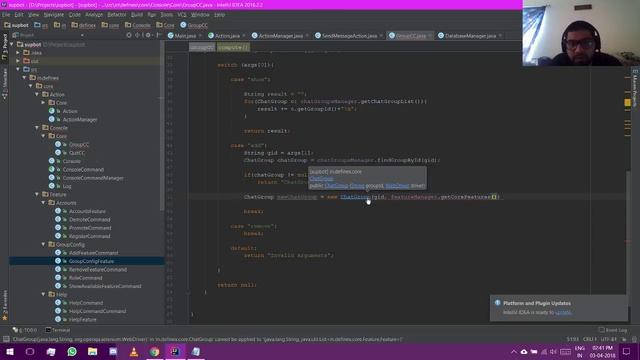The image size is (640, 360).
Task: Open the GroupCC class in project tree
Action: 78,144
